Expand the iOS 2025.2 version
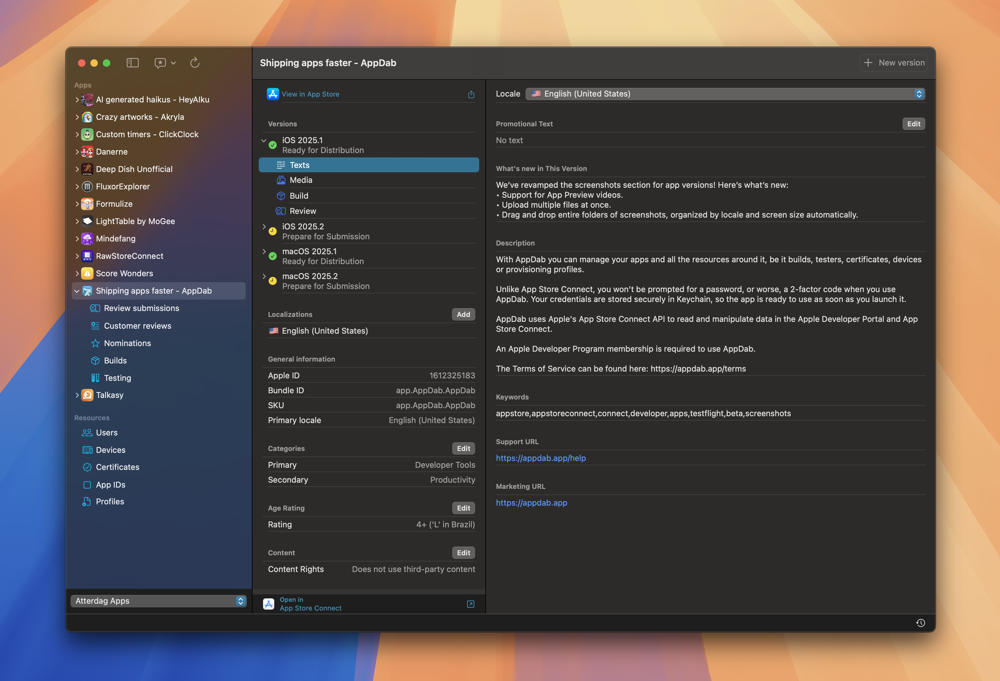Screen dimensions: 1000x681 coord(264,226)
